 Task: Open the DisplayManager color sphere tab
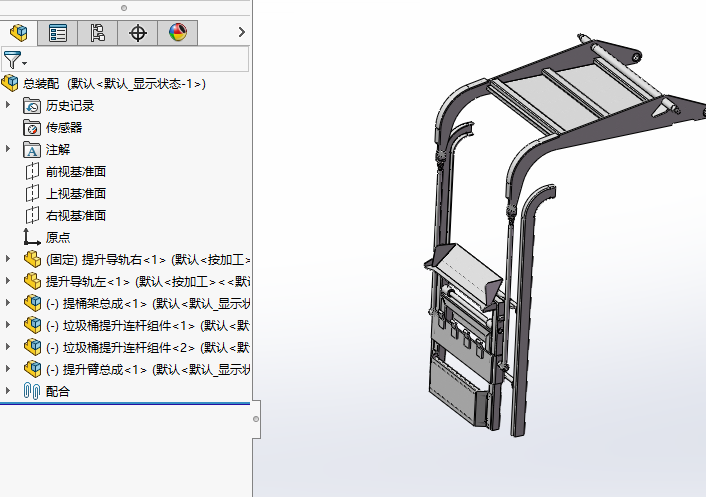click(178, 33)
